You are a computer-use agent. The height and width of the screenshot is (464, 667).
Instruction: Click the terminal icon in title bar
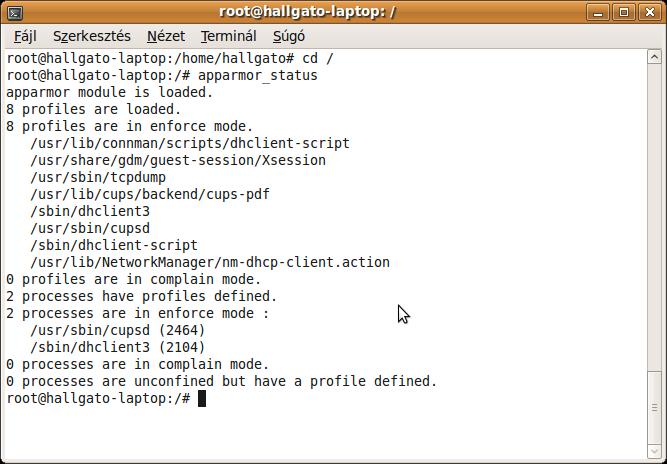click(15, 13)
